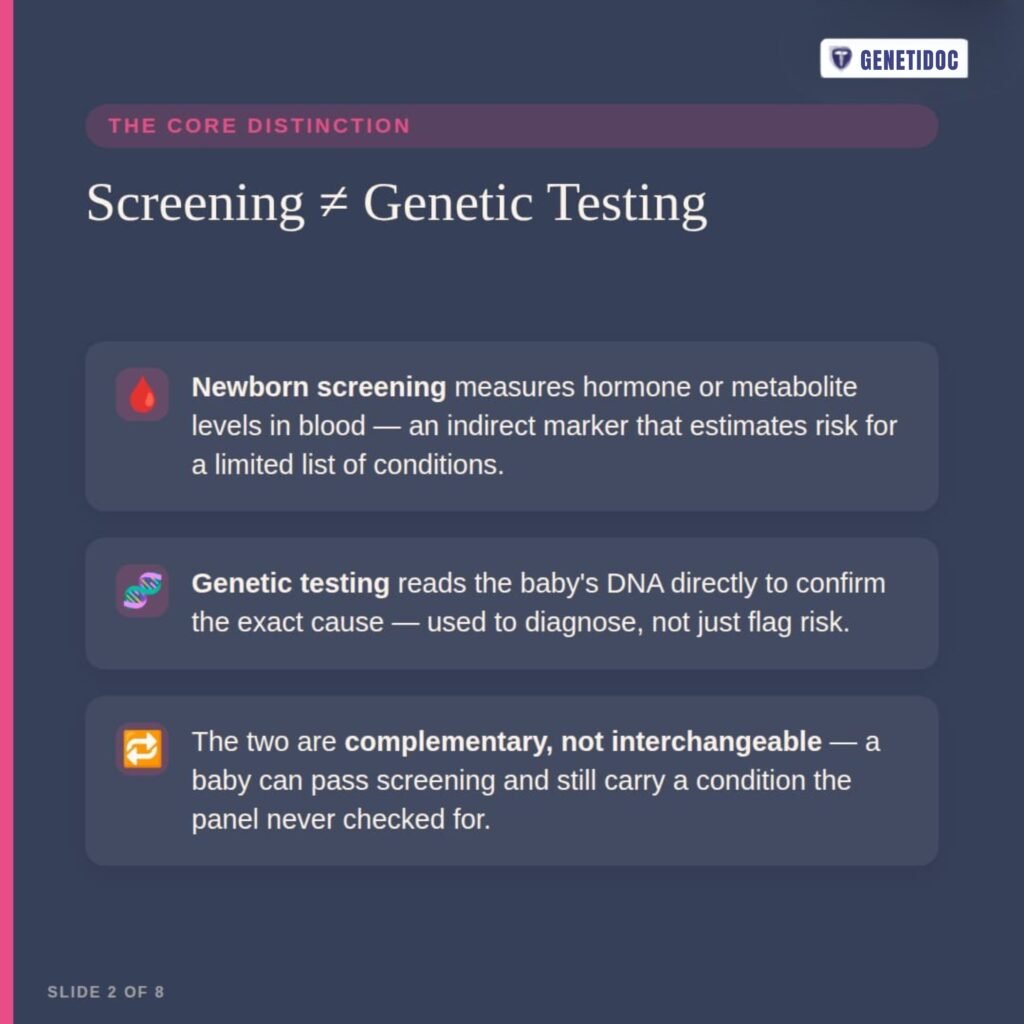The height and width of the screenshot is (1024, 1024).
Task: Click the "Screening ≠ Genetic Testing" heading
Action: [396, 204]
